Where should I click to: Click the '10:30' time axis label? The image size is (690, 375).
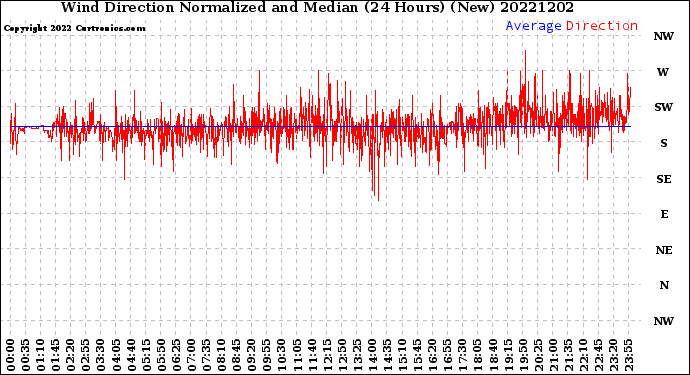coord(282,355)
